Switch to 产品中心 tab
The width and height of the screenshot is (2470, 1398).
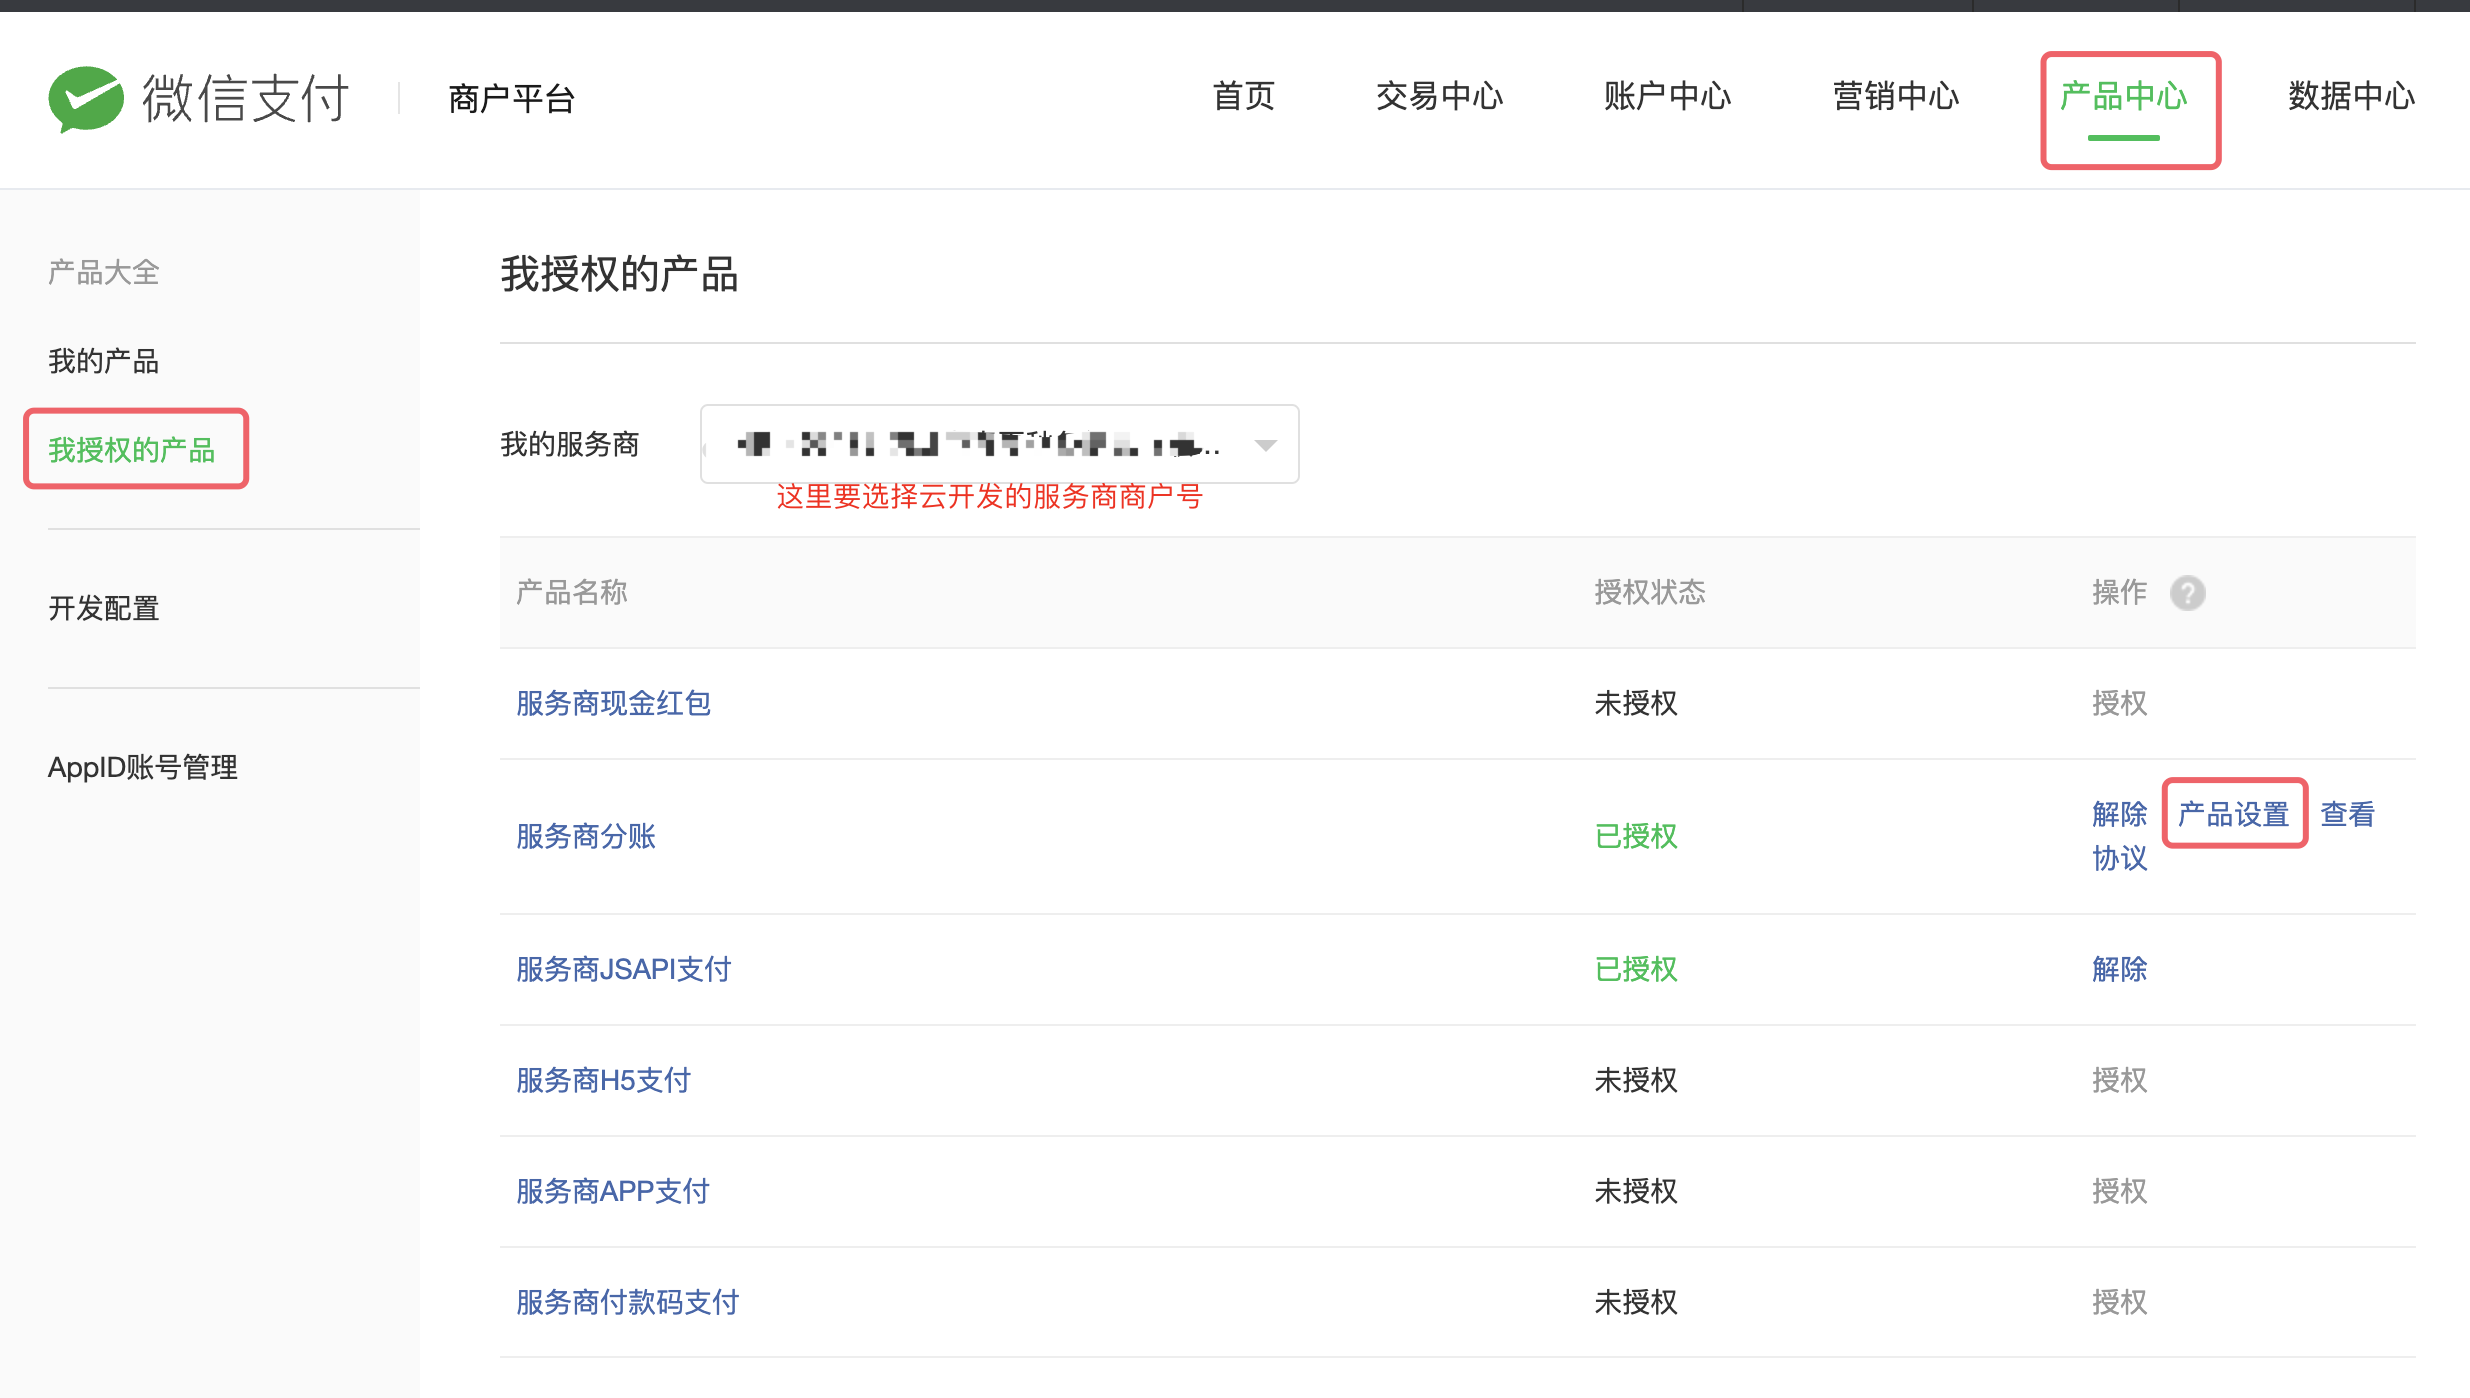pyautogui.click(x=2123, y=97)
